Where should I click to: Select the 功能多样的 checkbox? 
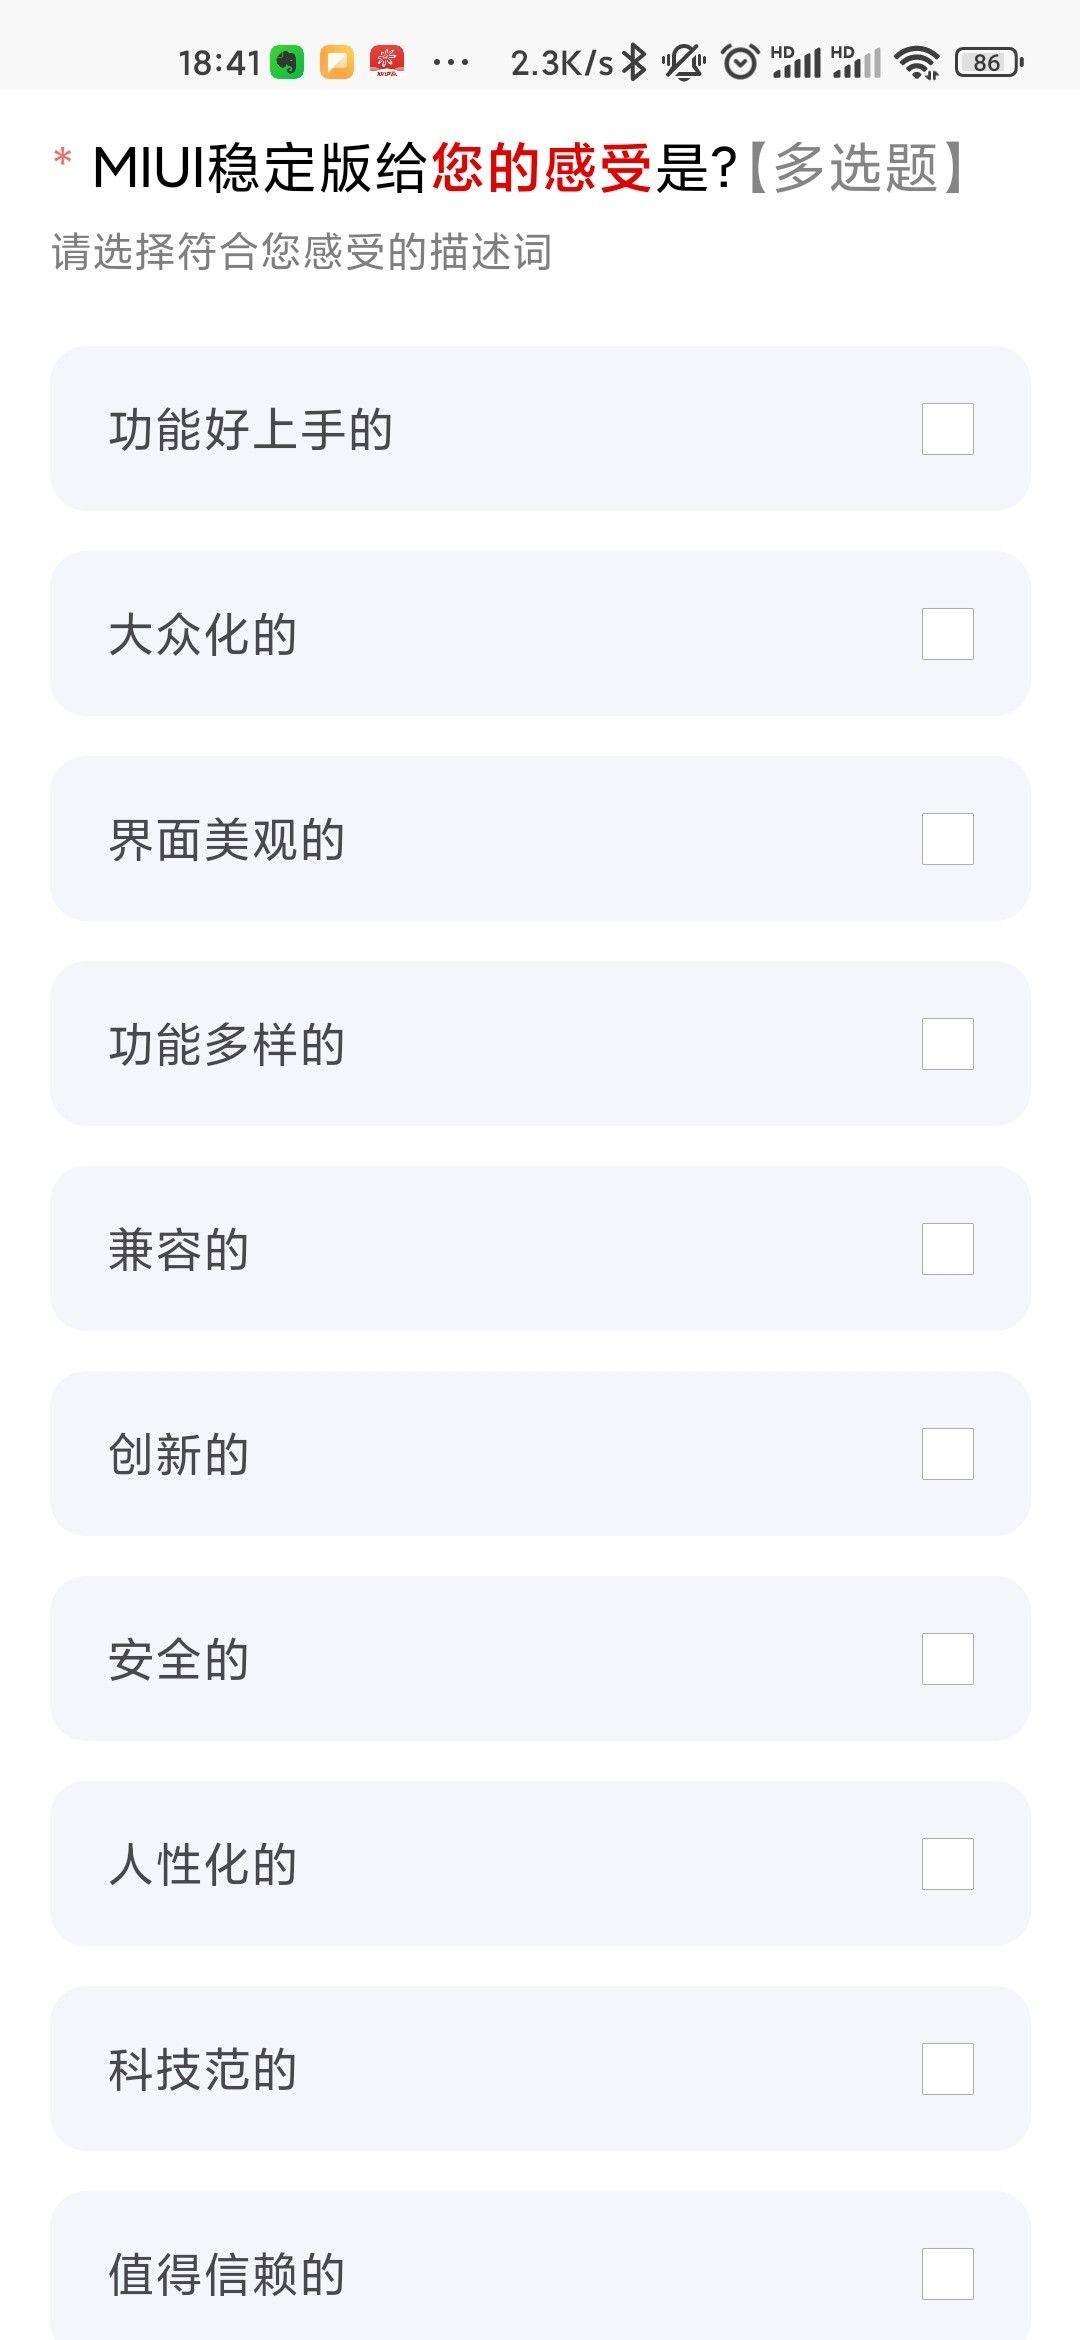pos(947,1044)
